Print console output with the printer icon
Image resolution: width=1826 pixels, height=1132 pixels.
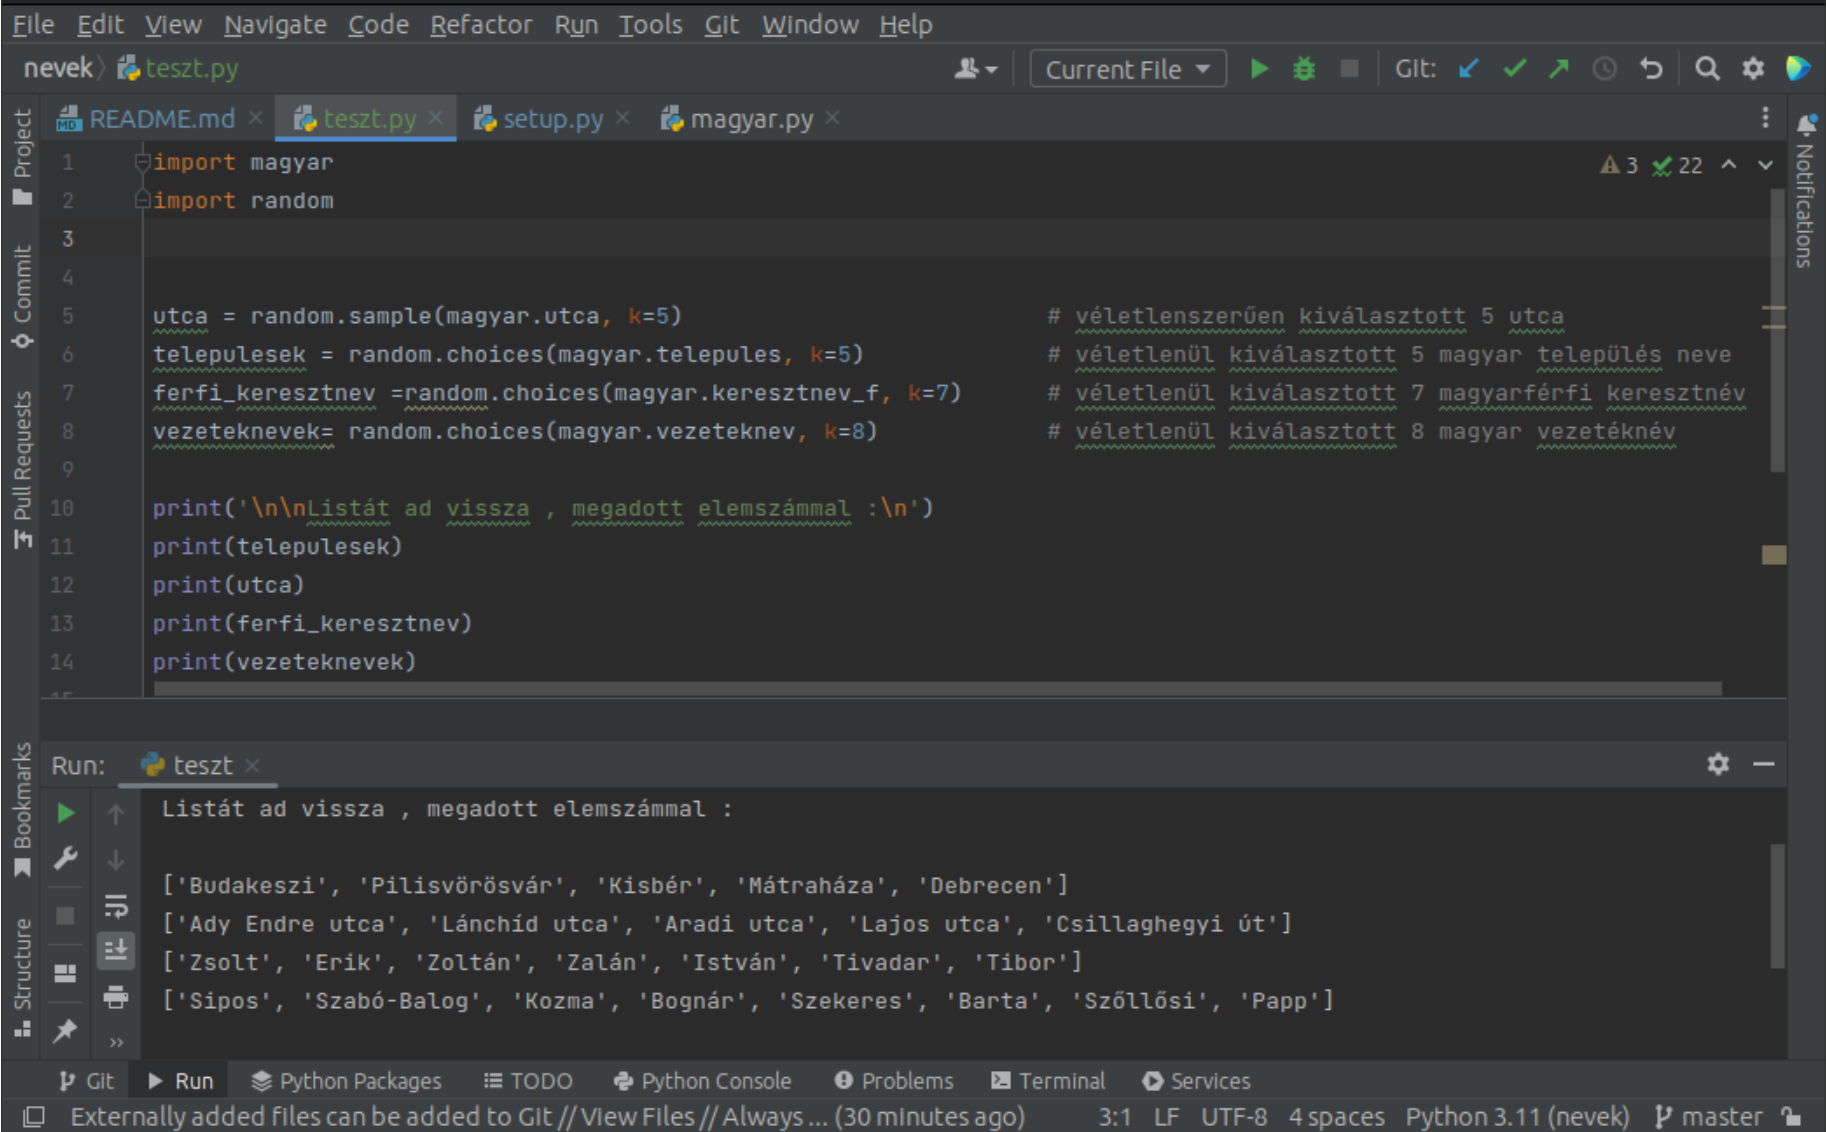coord(115,998)
